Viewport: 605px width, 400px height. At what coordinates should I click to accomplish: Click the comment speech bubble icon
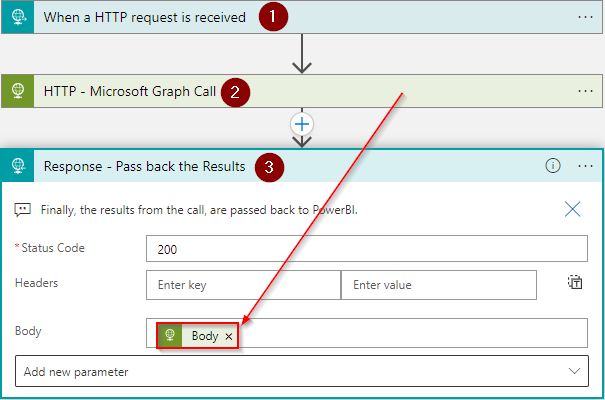click(22, 210)
